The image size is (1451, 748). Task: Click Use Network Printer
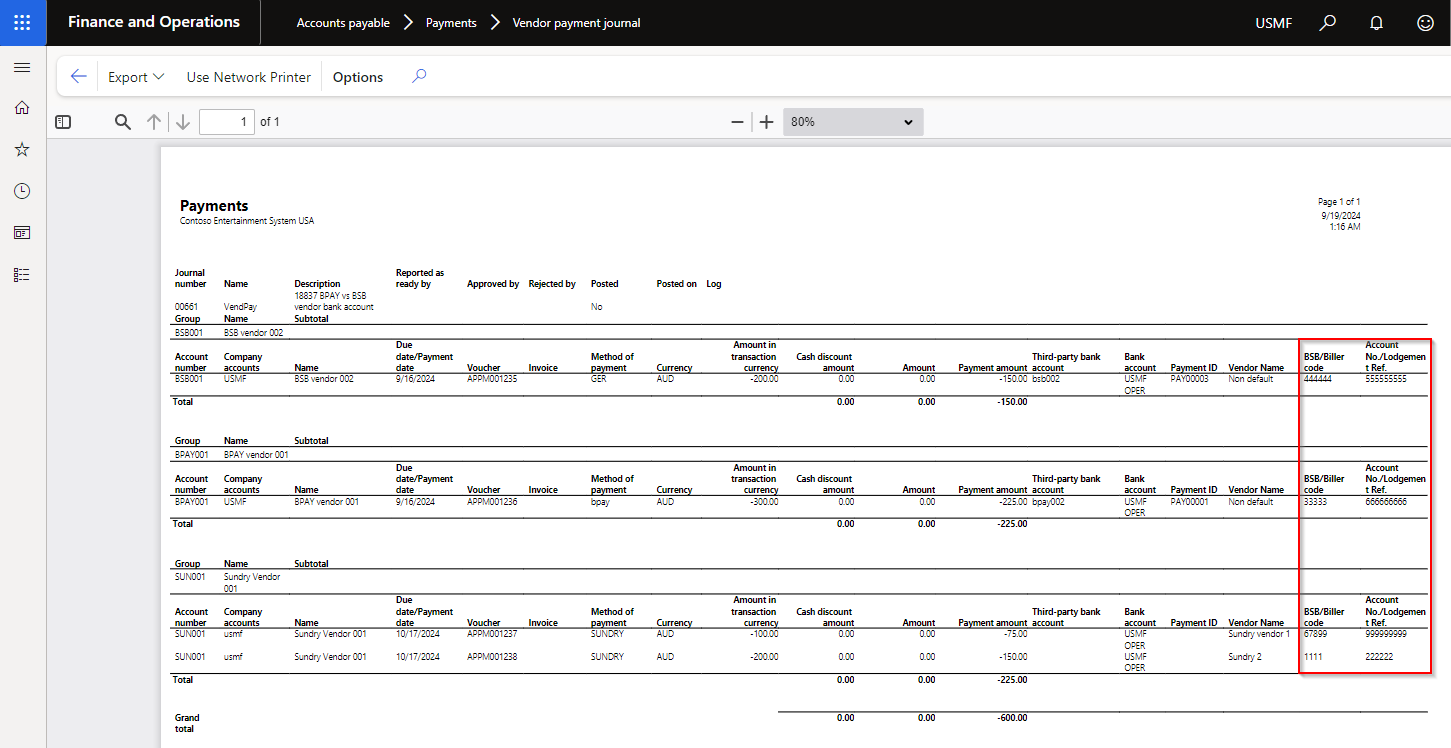point(248,77)
